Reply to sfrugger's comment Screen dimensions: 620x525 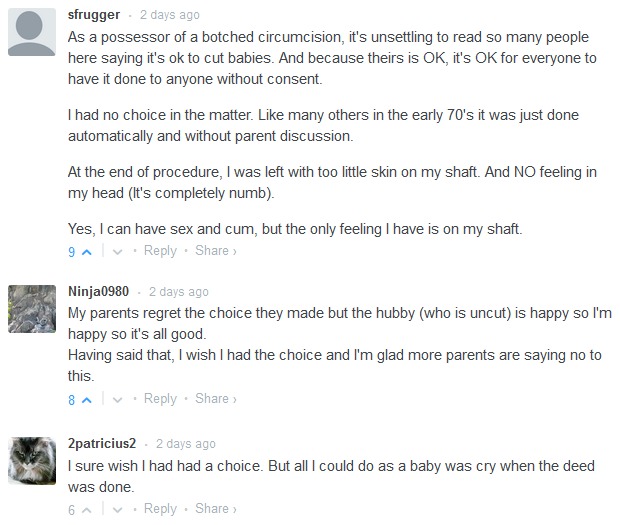pyautogui.click(x=160, y=251)
